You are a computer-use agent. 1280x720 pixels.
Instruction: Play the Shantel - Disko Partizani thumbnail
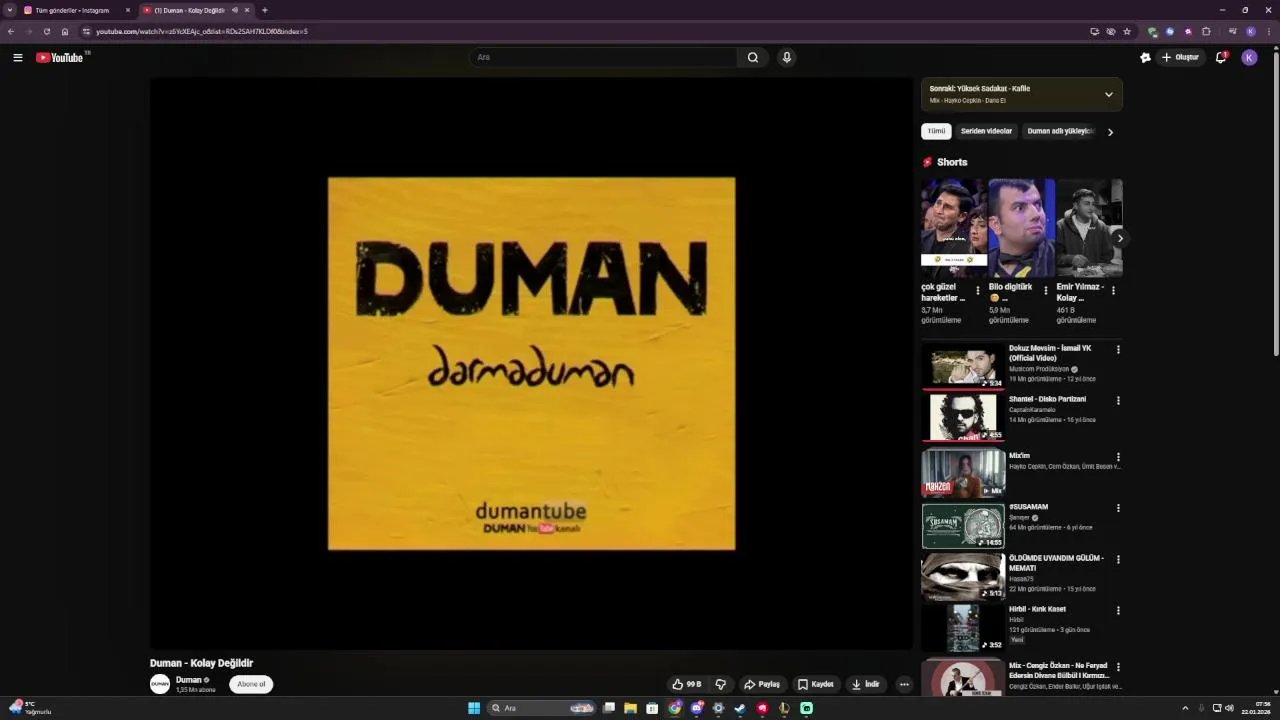[963, 417]
